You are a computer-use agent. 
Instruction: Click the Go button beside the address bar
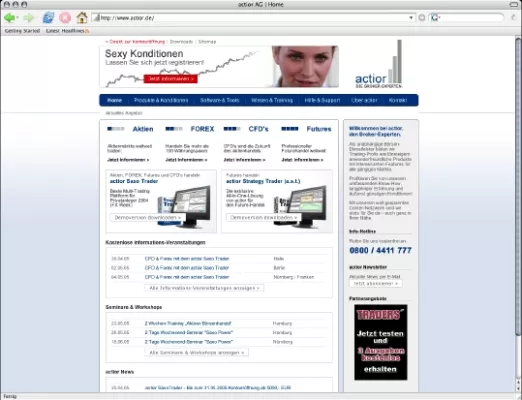tap(422, 18)
